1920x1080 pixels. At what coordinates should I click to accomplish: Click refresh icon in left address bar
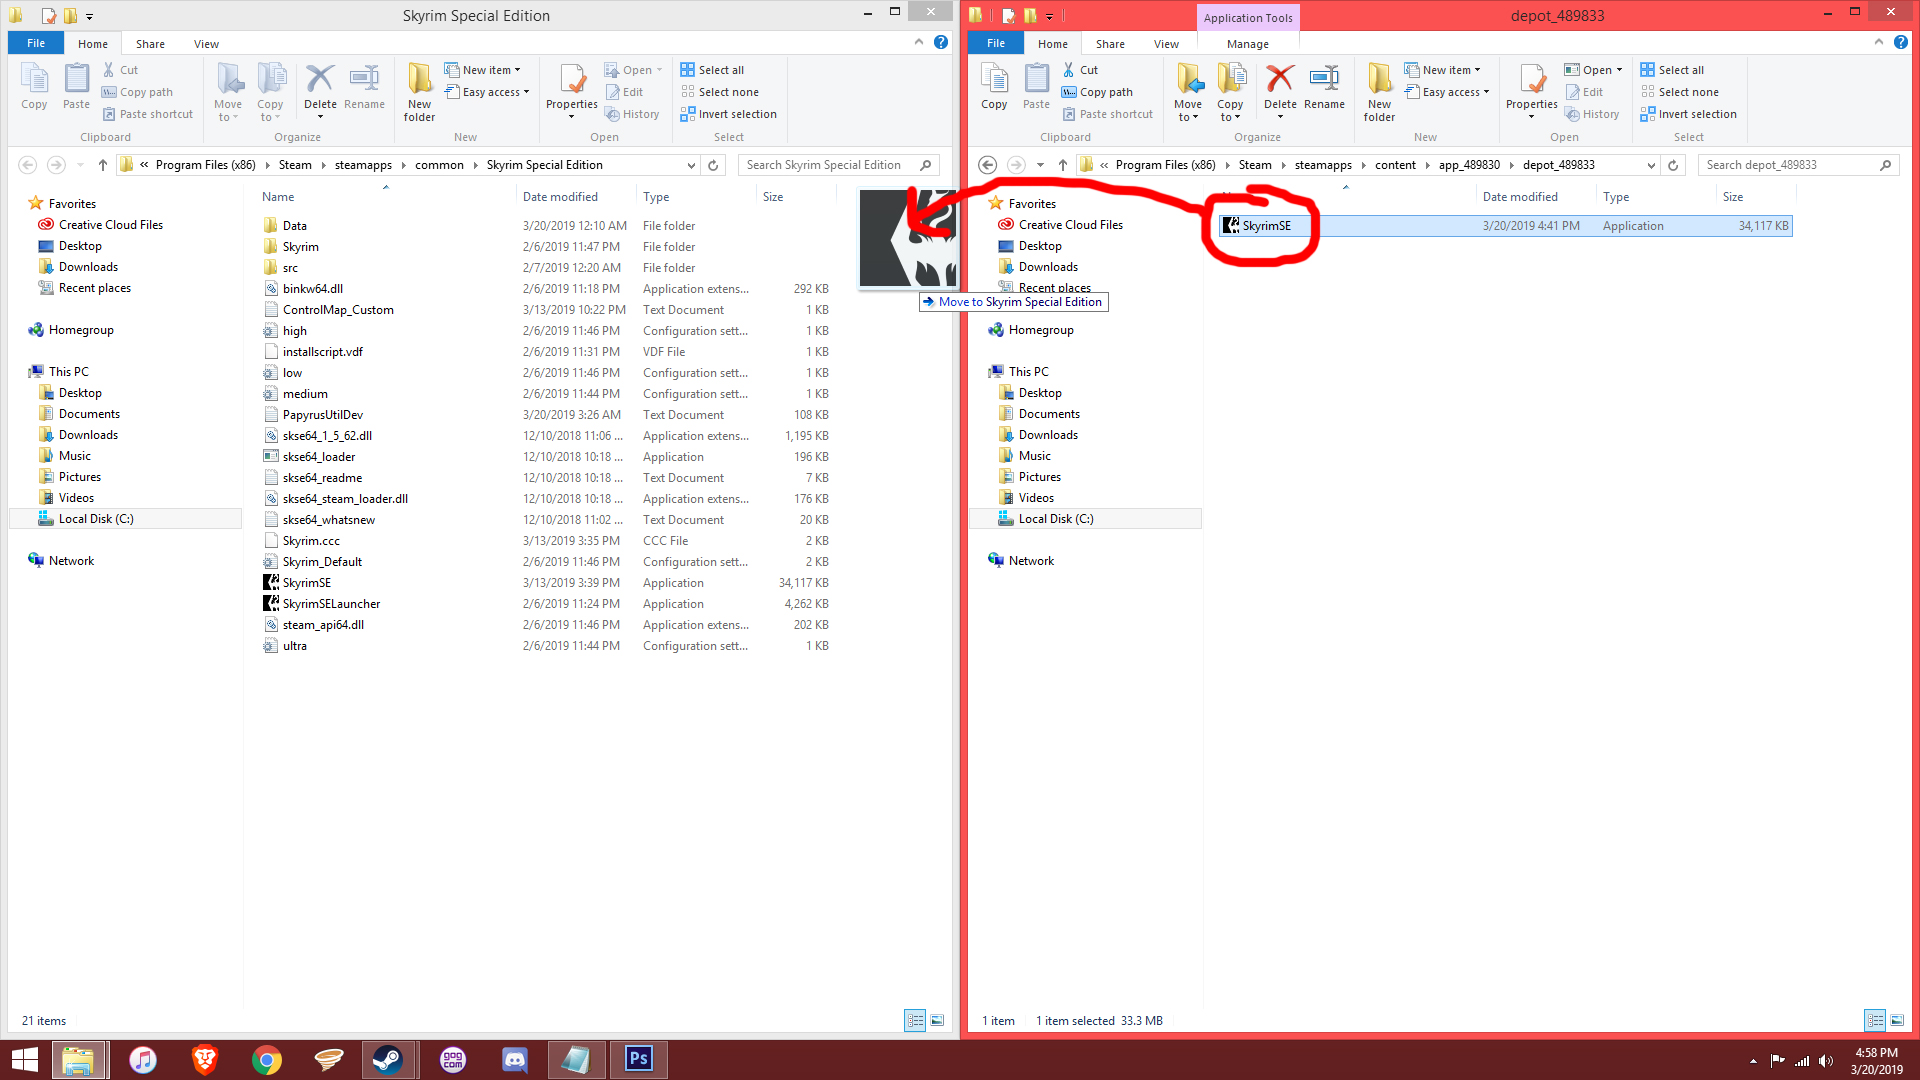pos(713,165)
